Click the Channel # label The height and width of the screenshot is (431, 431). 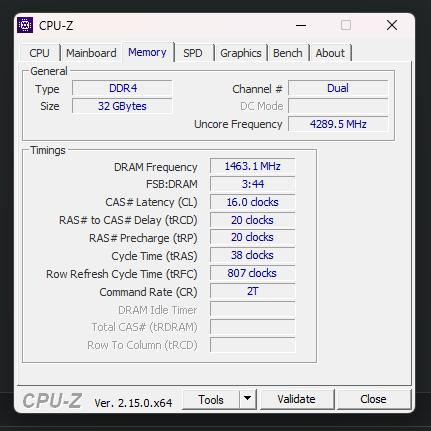point(257,89)
